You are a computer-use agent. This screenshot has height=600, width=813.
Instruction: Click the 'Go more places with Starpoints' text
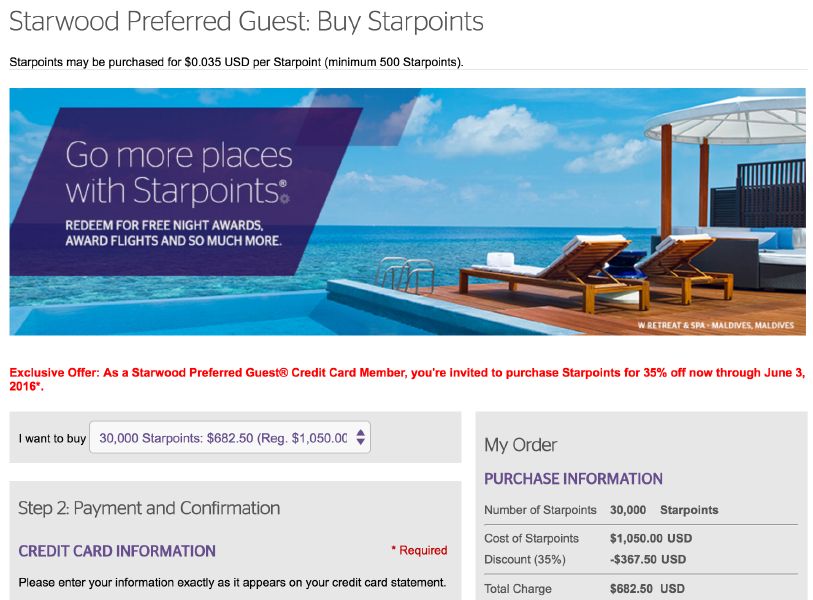pyautogui.click(x=178, y=172)
